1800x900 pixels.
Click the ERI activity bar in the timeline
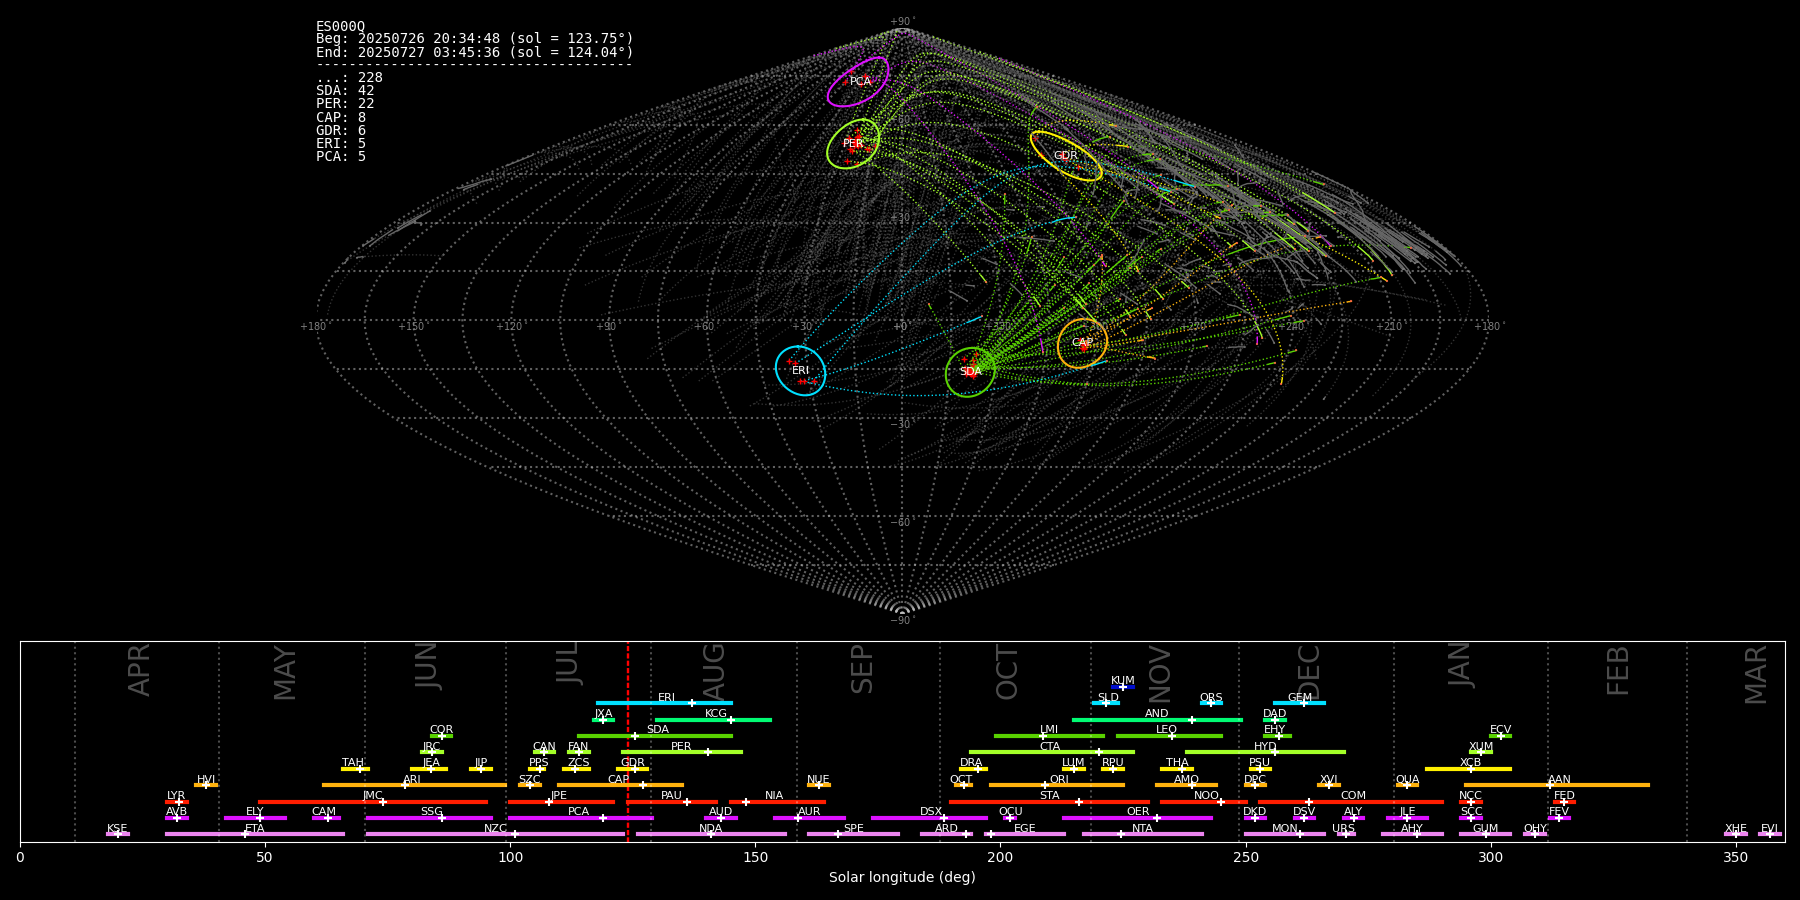(664, 703)
